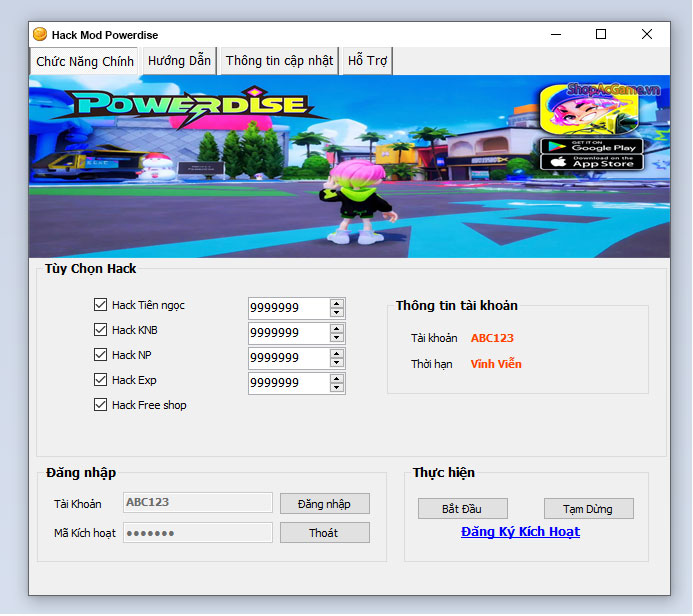Select the Chức Năng Chính tab
Screen dimensions: 693x616
(x=85, y=61)
